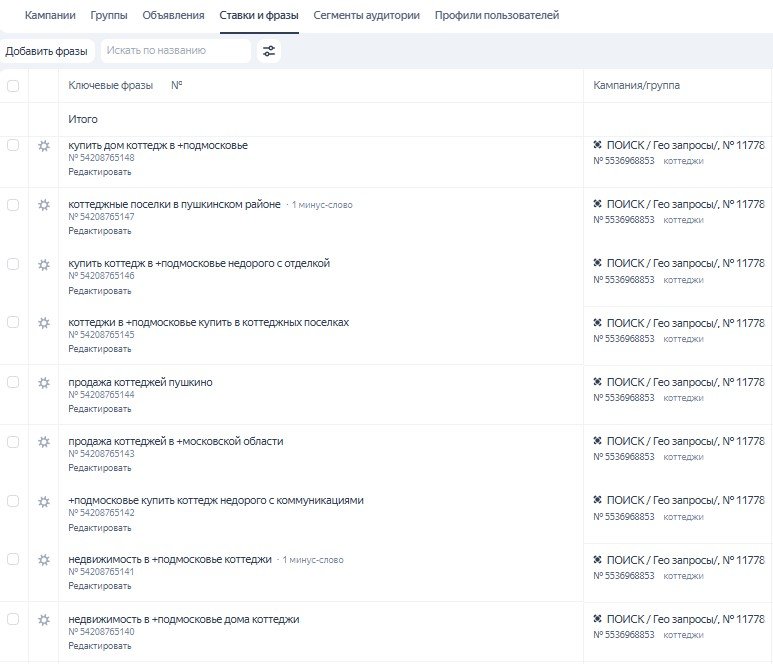This screenshot has height=664, width=773.
Task: Sort by the "Ключевые фразы" column header
Action: [110, 86]
